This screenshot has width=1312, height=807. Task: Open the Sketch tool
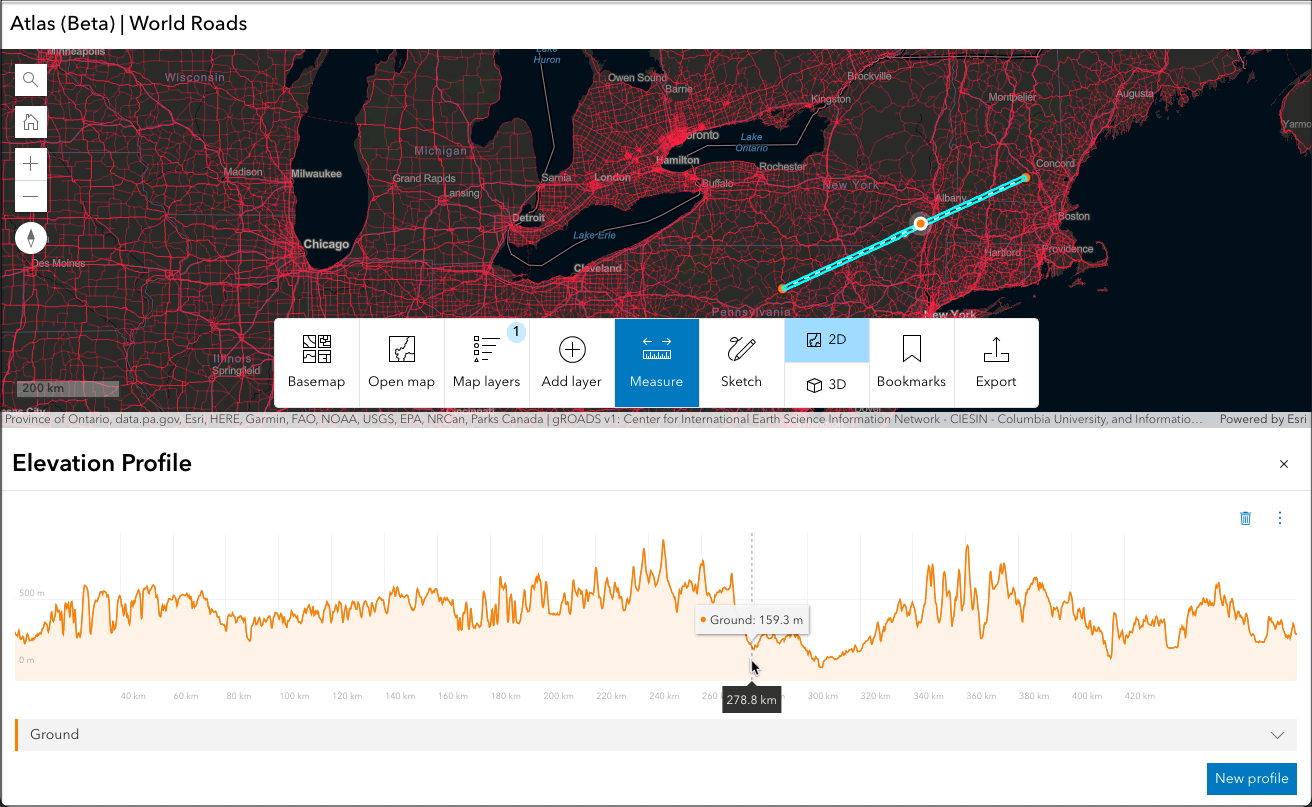tap(741, 363)
